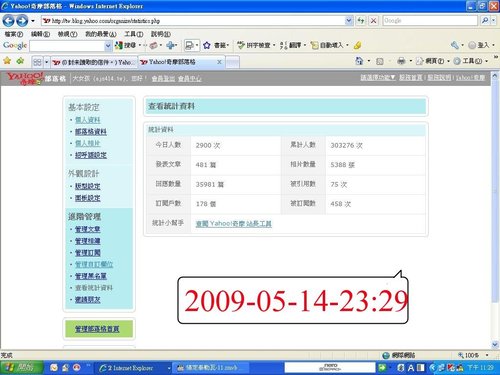This screenshot has height=375, width=500.
Task: Click the yellow highlighter icon in Google Toolbar
Action: [x=357, y=45]
